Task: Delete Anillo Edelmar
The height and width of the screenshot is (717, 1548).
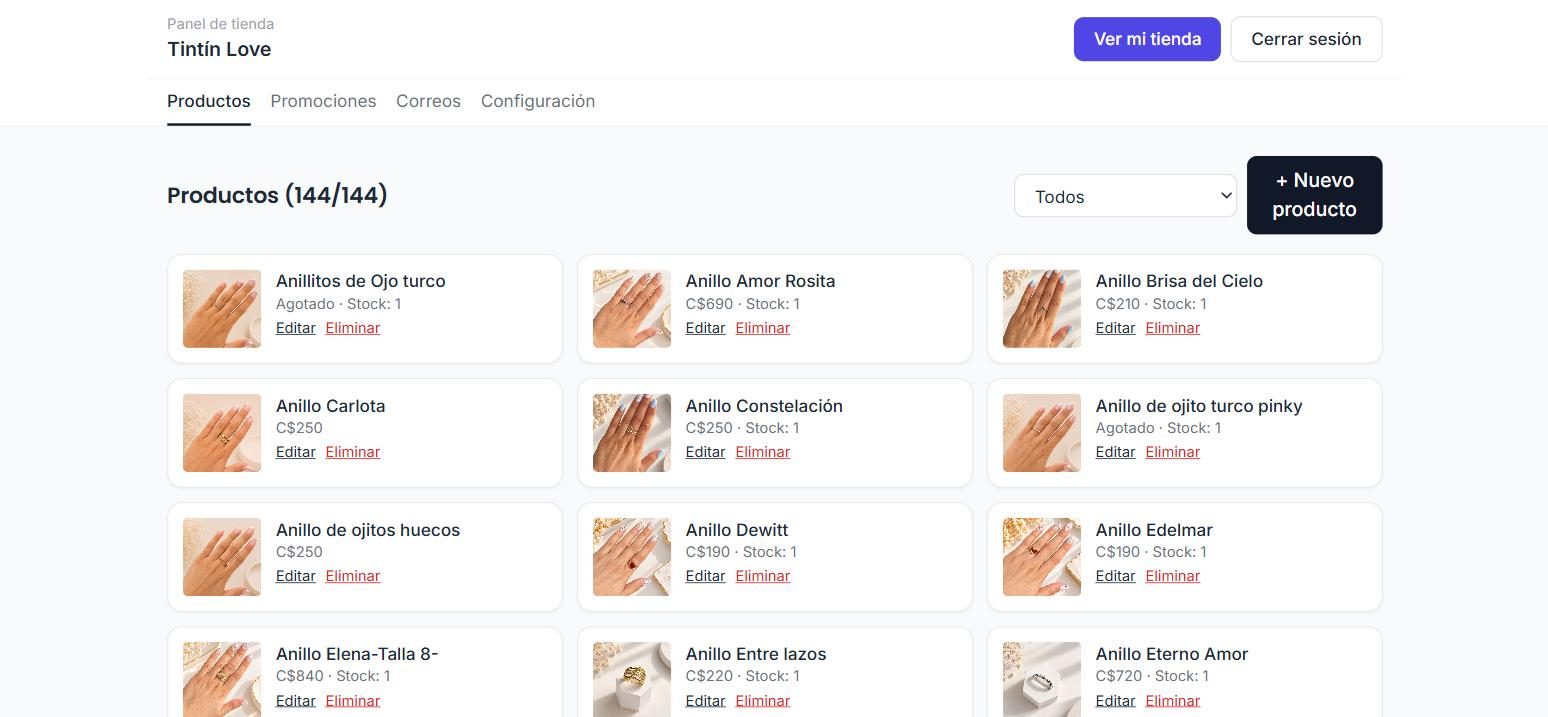Action: [1172, 576]
